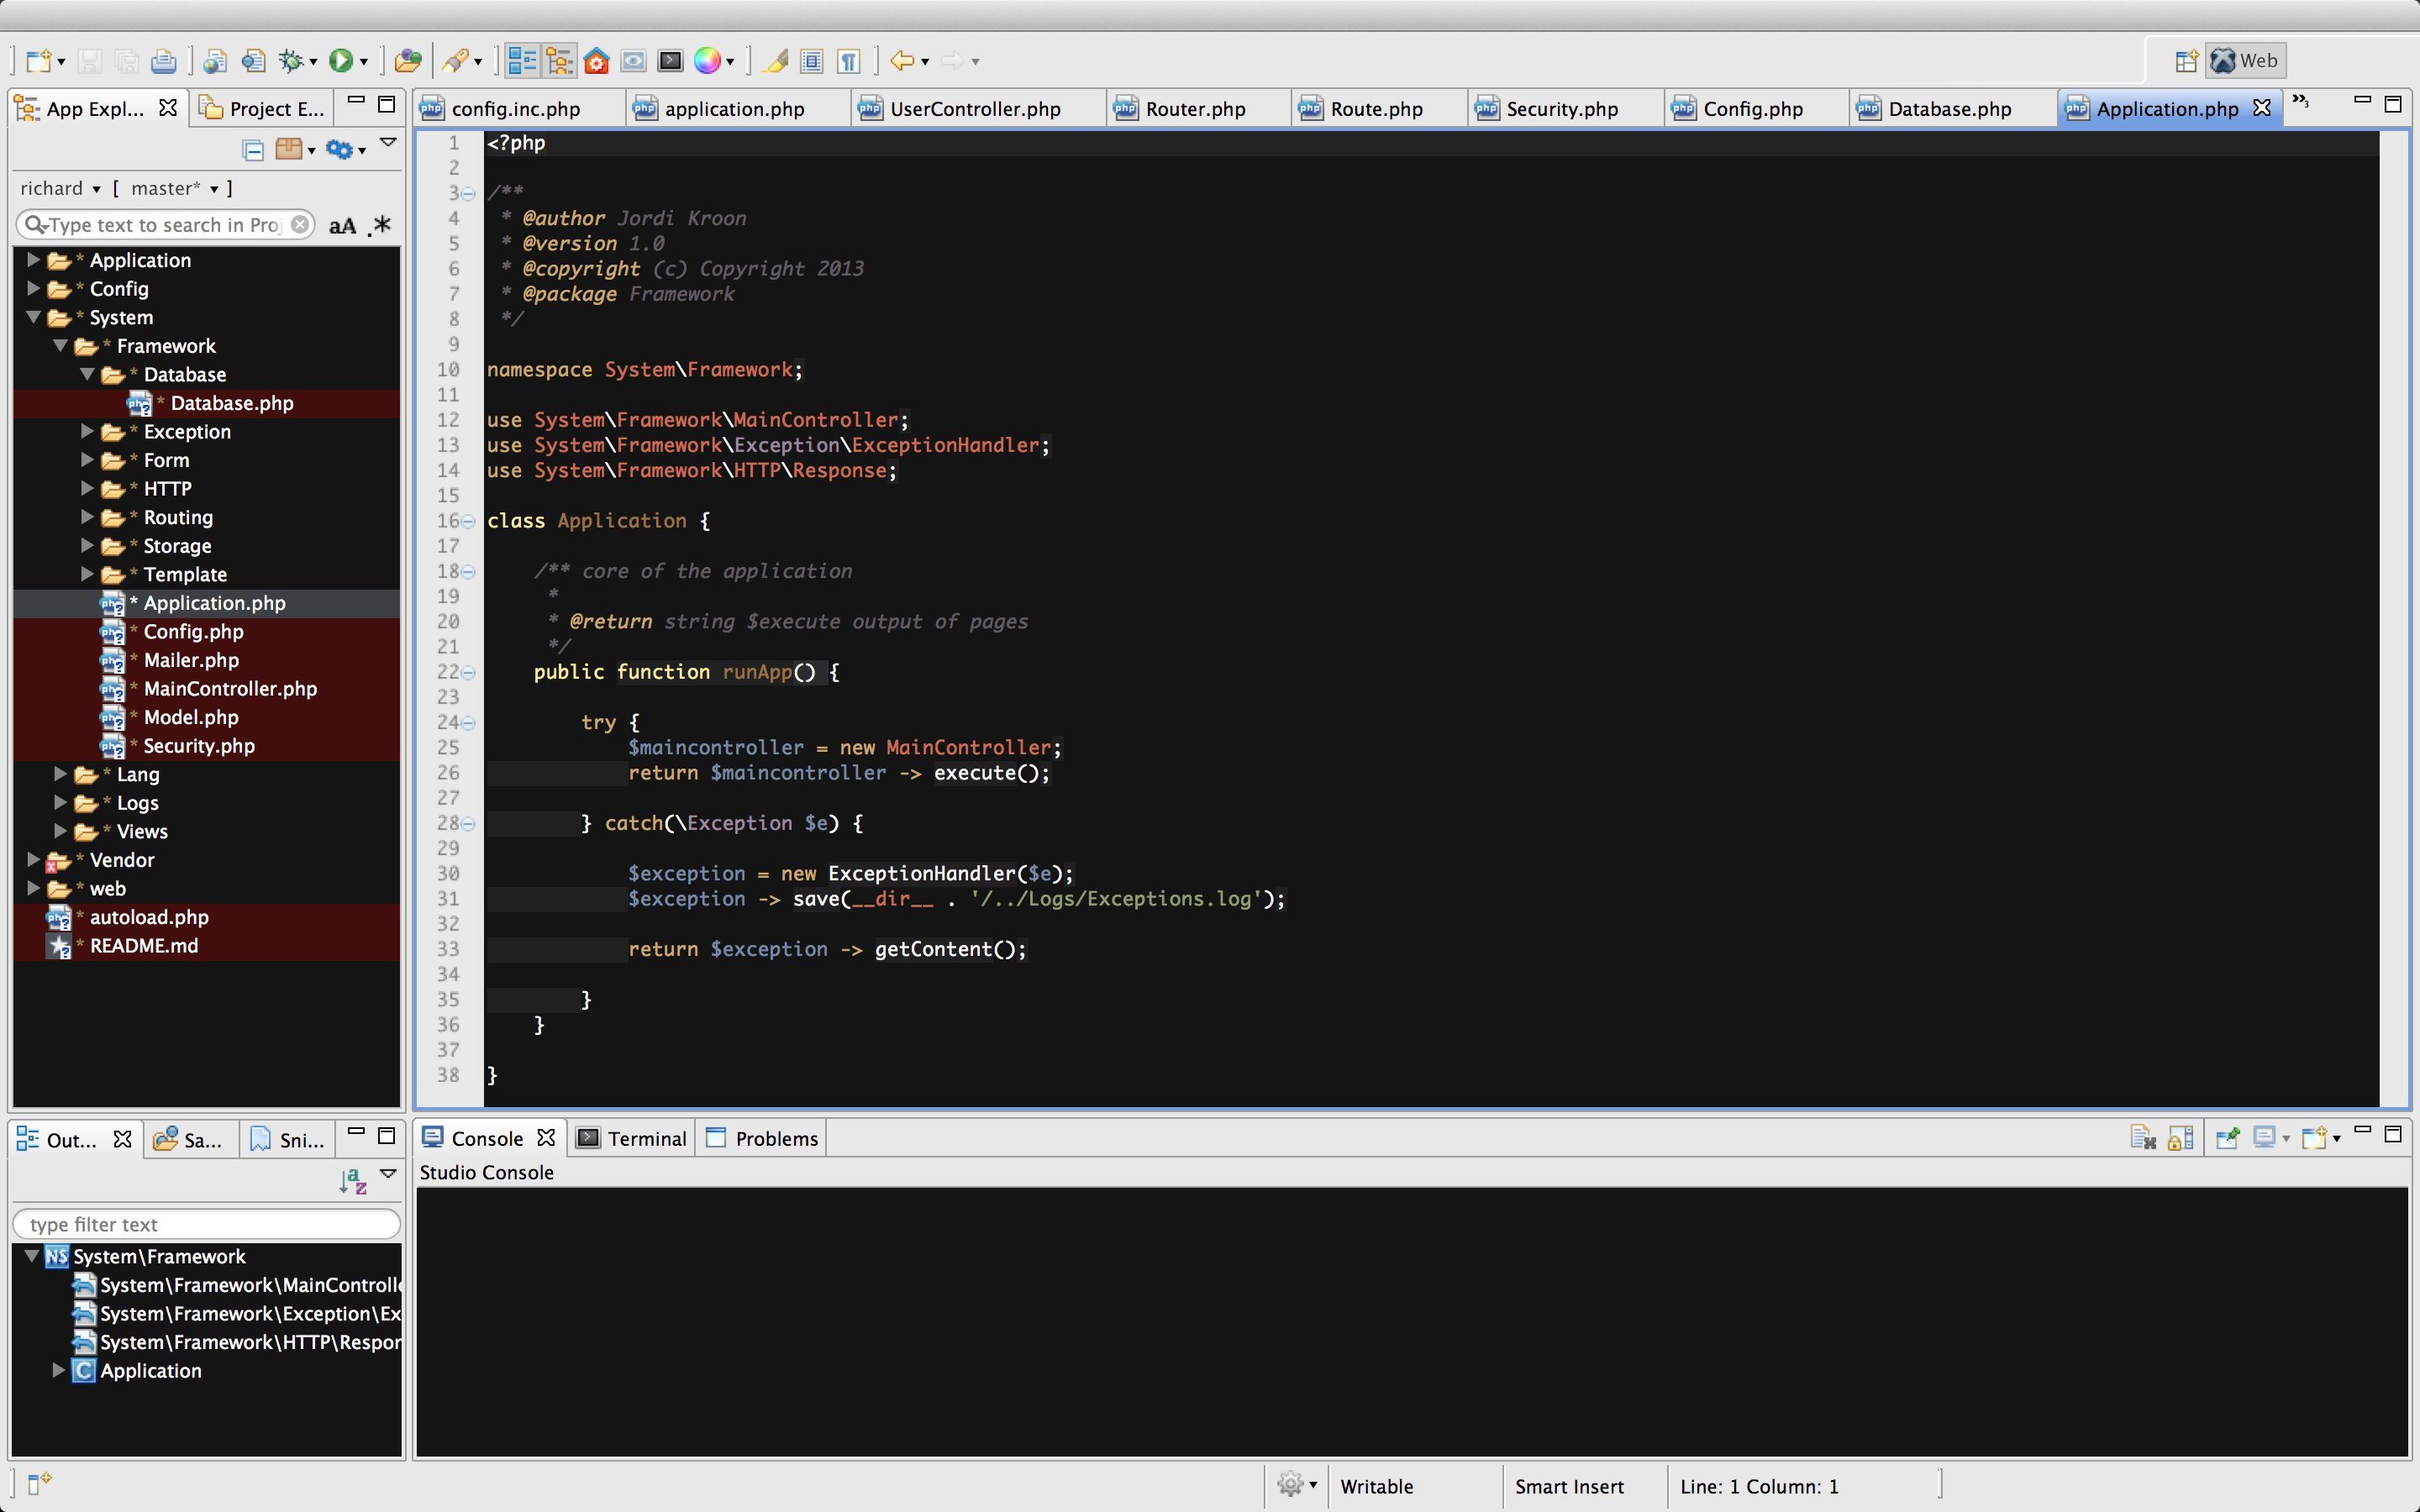Viewport: 2420px width, 1512px height.
Task: Click the Open Terminal toolbar icon
Action: tap(670, 61)
